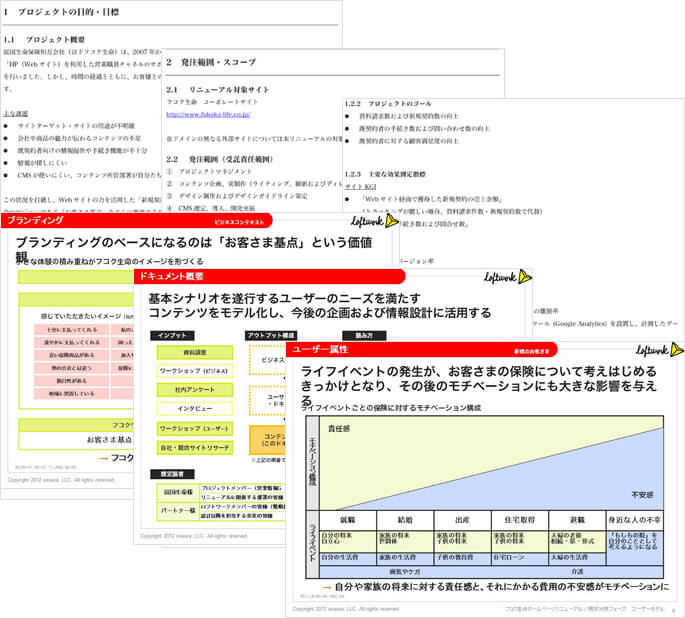Click the 自分の生活費 table cell

348,557
